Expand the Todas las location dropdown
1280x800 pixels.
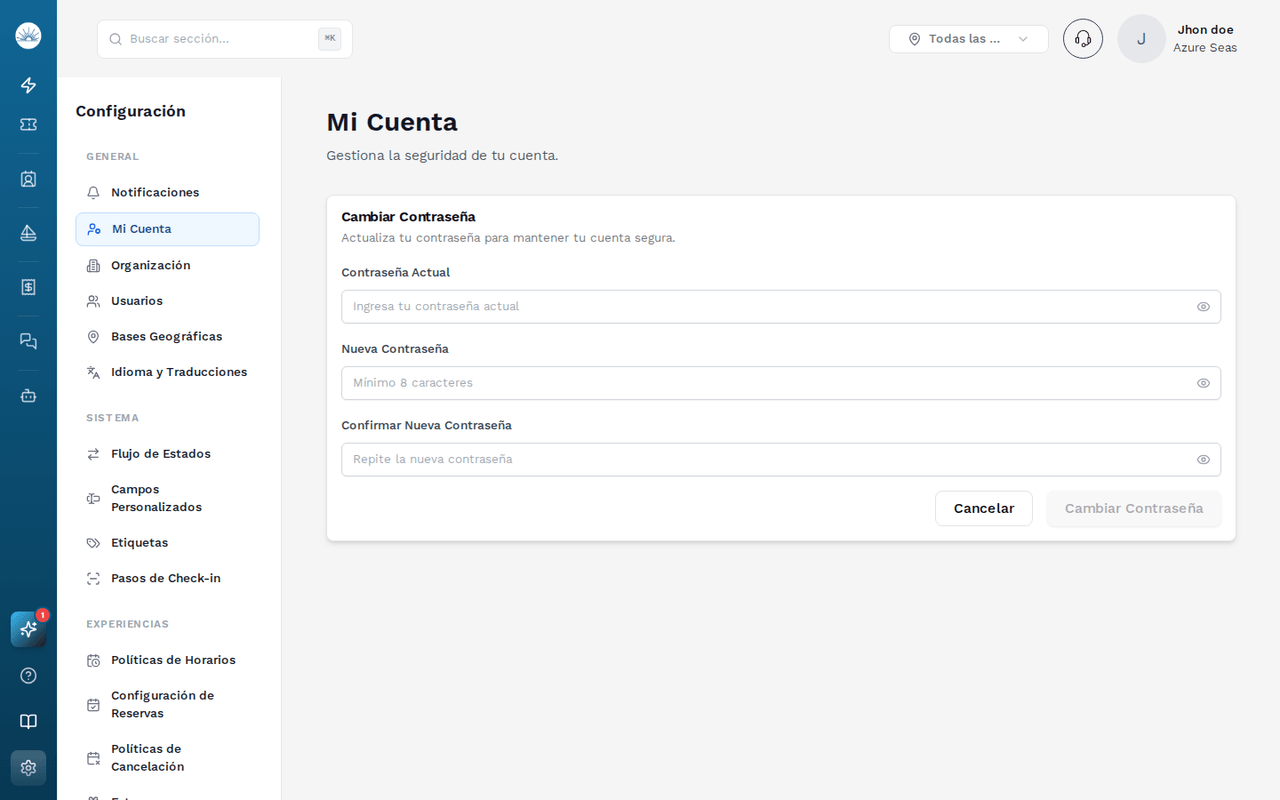click(968, 39)
